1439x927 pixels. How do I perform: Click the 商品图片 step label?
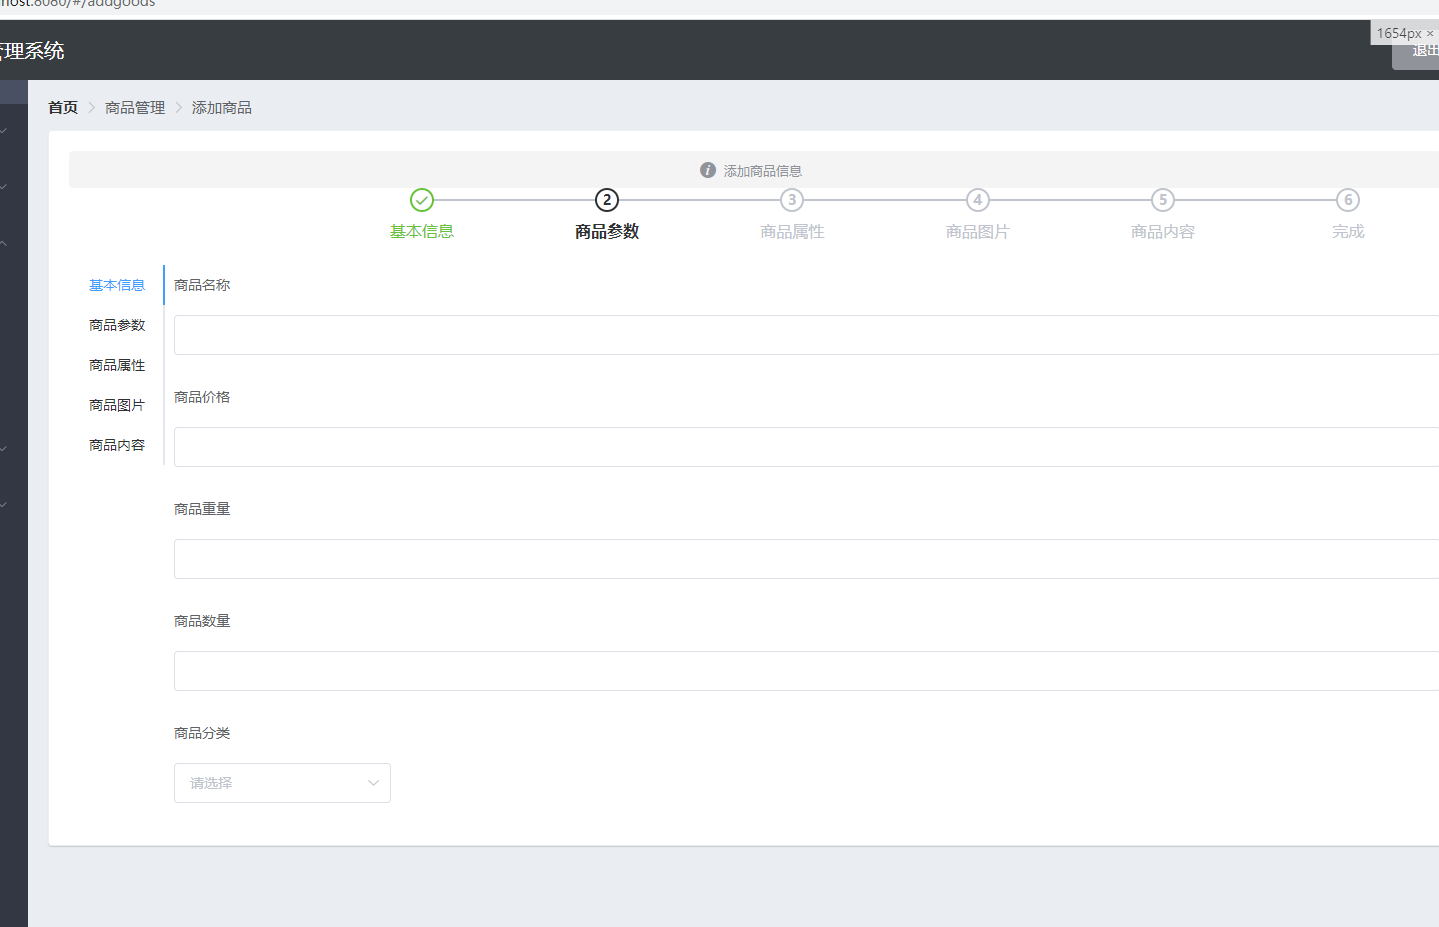tap(978, 231)
